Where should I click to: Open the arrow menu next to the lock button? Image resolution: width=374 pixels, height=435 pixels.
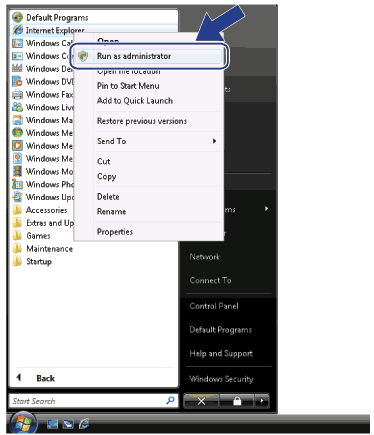coord(262,401)
